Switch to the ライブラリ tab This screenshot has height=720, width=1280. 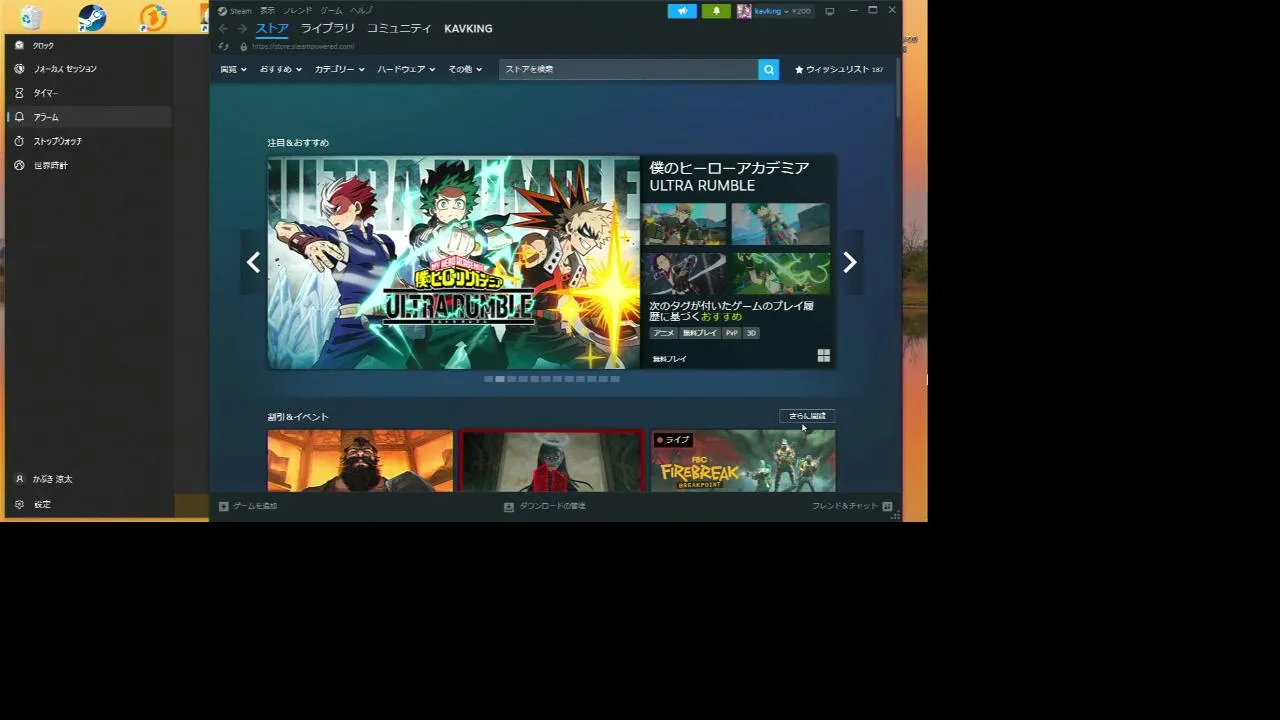pyautogui.click(x=328, y=28)
